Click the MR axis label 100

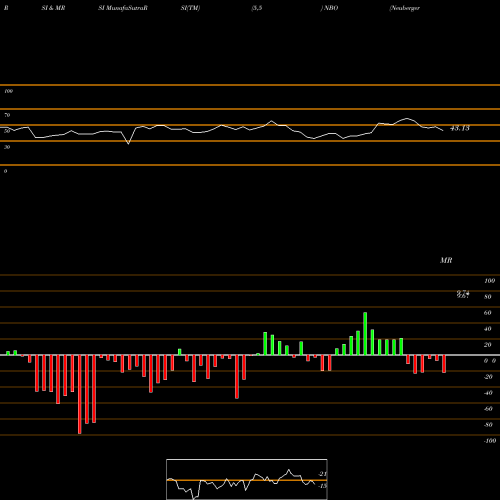[x=489, y=281]
